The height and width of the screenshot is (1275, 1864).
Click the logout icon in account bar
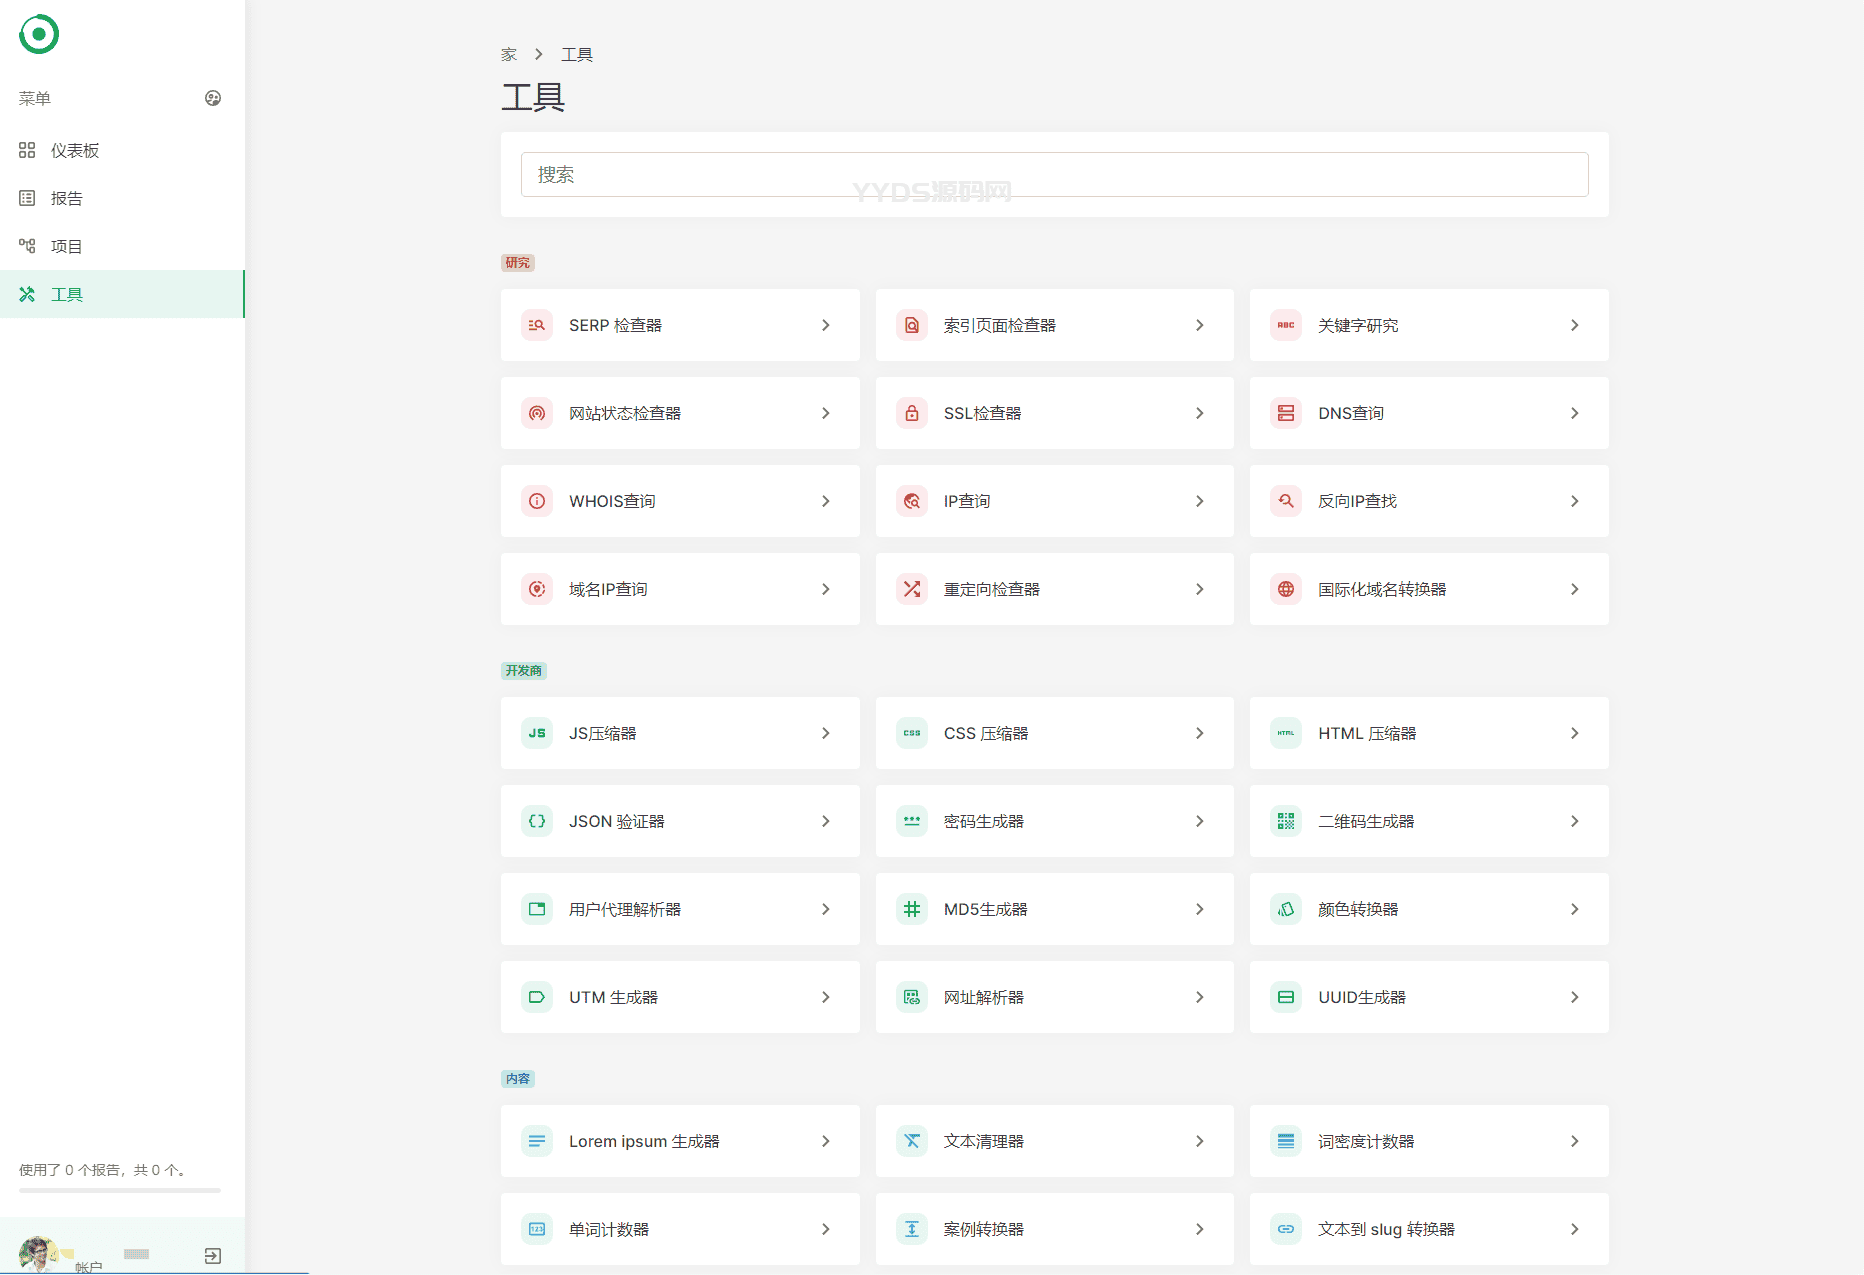213,1256
